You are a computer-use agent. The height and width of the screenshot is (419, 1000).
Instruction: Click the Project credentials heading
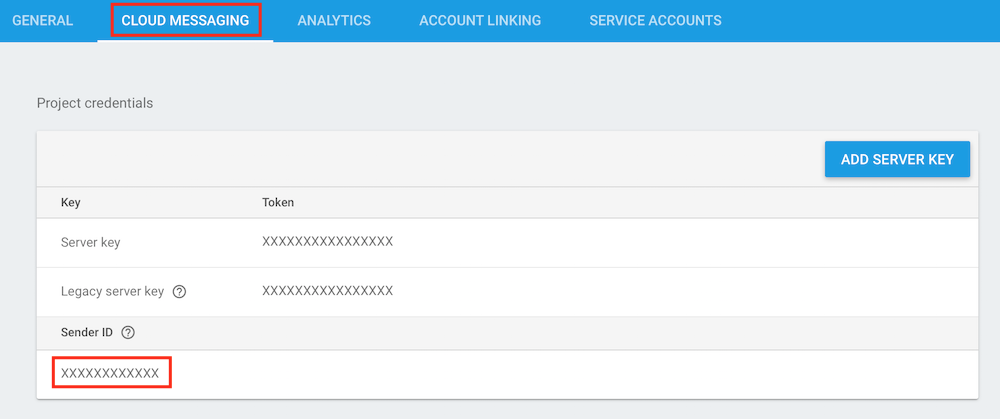click(95, 103)
